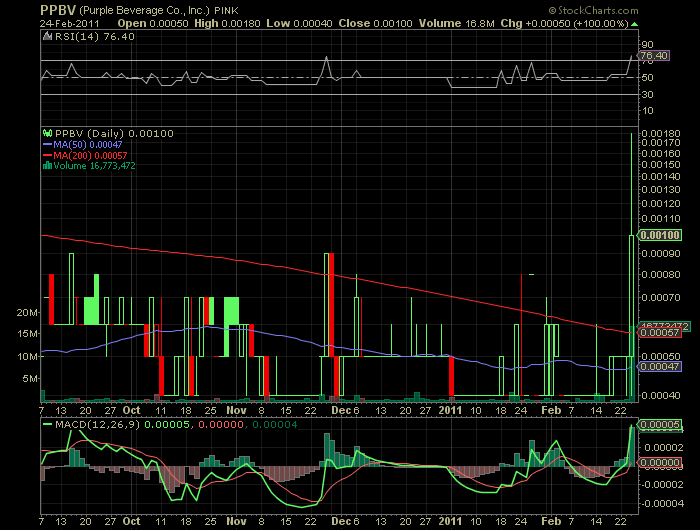Viewport: 700px width, 530px height.
Task: Click the -0.00004 MACD axis label
Action: (x=662, y=504)
